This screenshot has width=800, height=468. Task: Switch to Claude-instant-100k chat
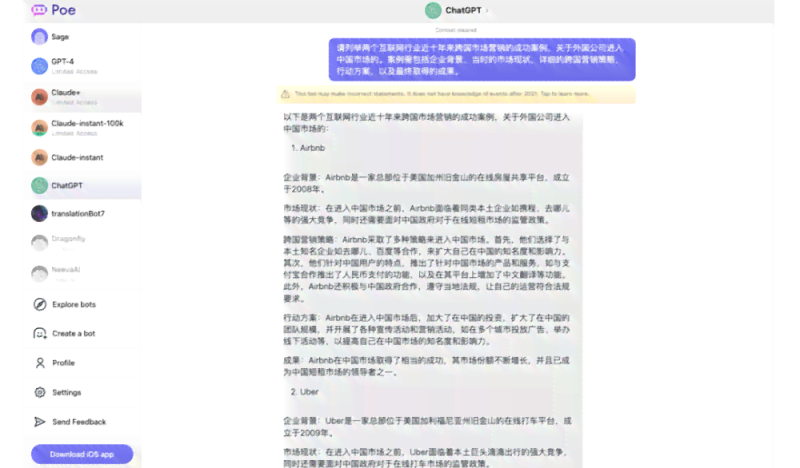84,128
